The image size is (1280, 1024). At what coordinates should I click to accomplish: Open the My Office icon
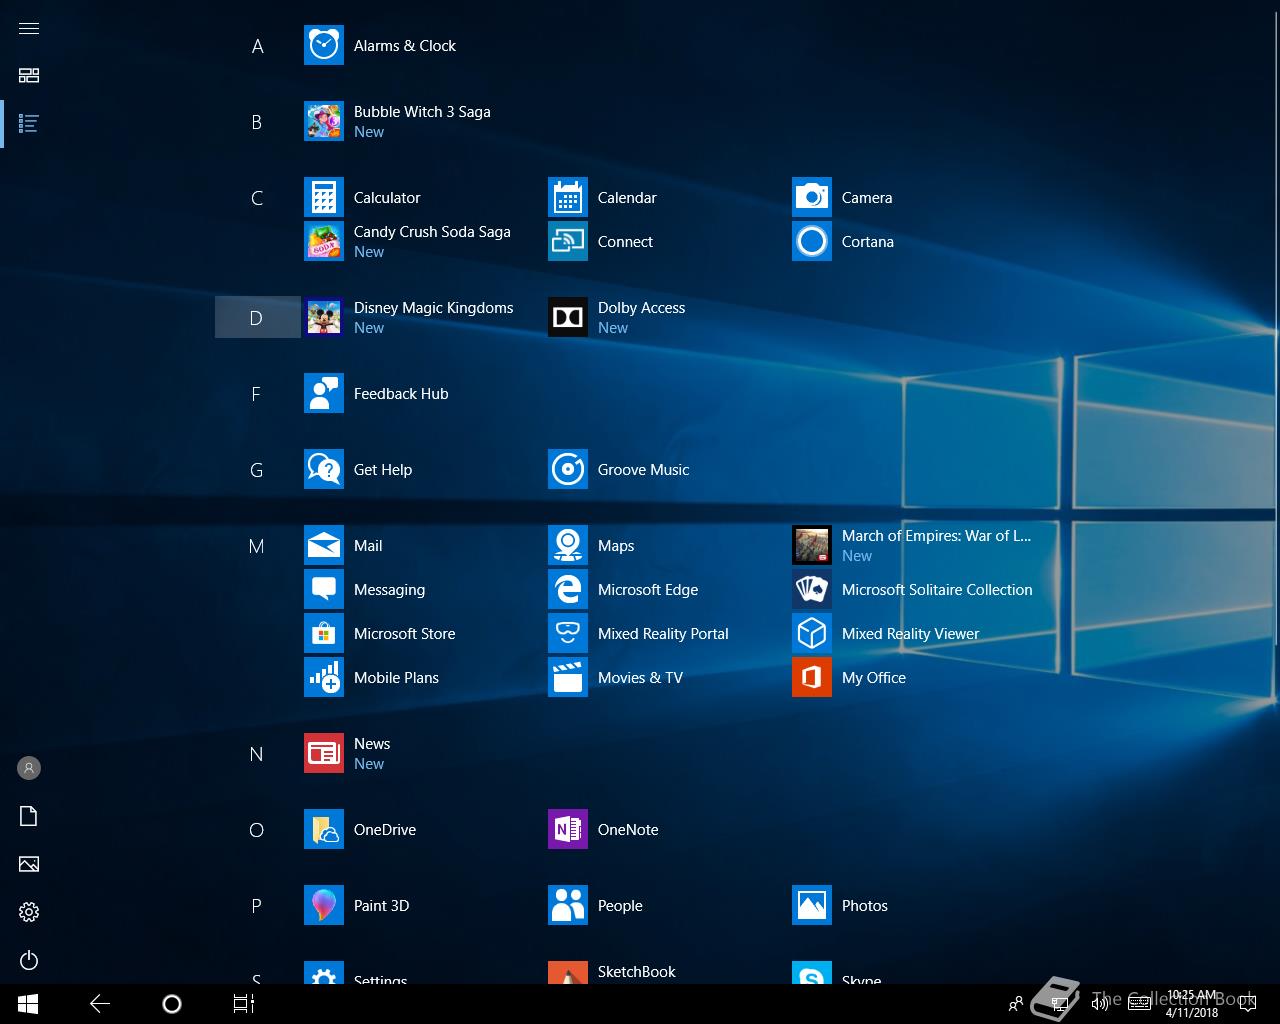812,678
